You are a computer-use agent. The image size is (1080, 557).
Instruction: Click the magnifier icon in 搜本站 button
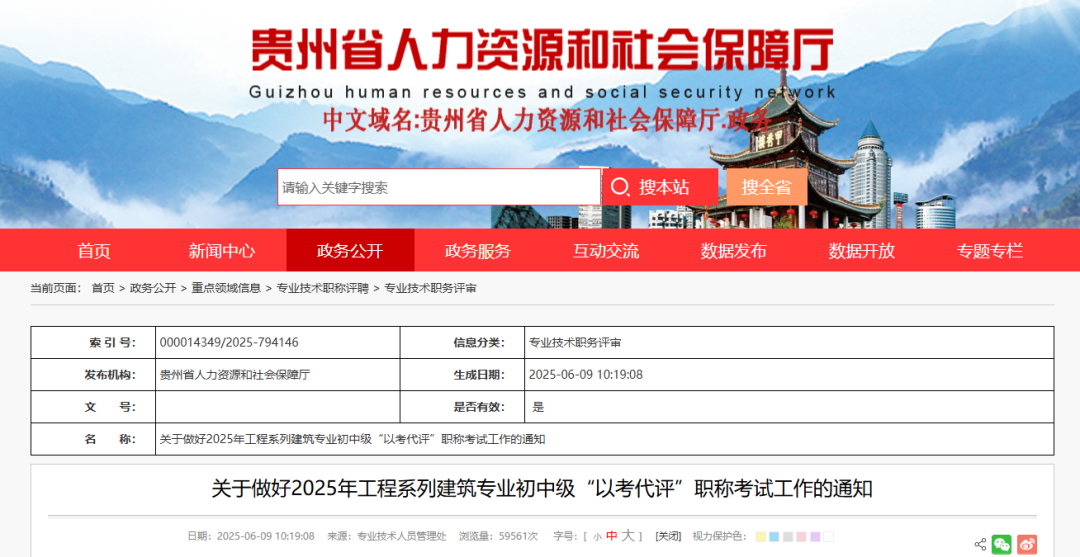(620, 187)
